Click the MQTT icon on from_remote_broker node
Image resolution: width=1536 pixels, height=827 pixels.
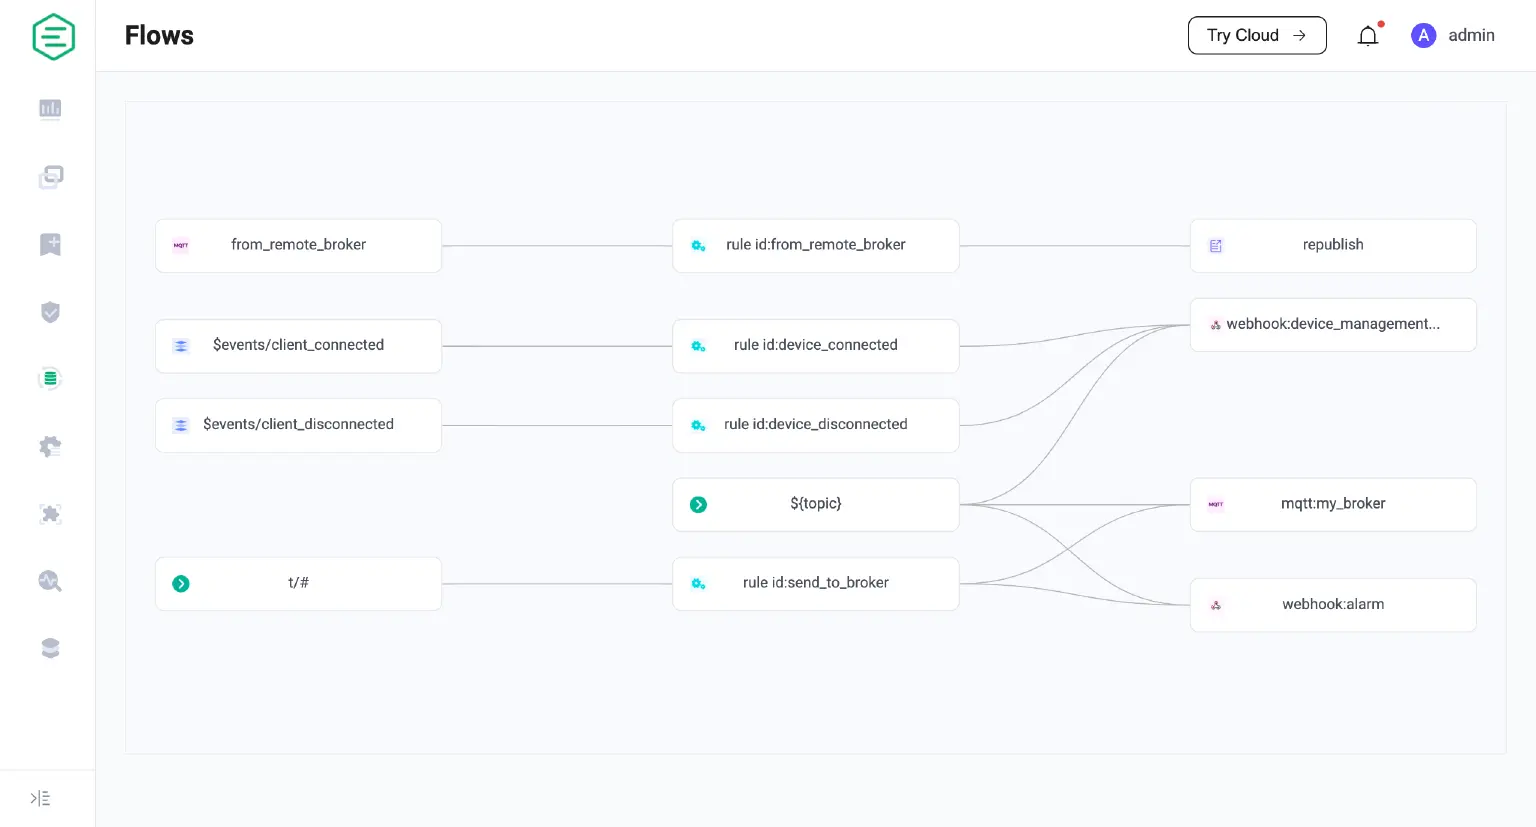(181, 245)
